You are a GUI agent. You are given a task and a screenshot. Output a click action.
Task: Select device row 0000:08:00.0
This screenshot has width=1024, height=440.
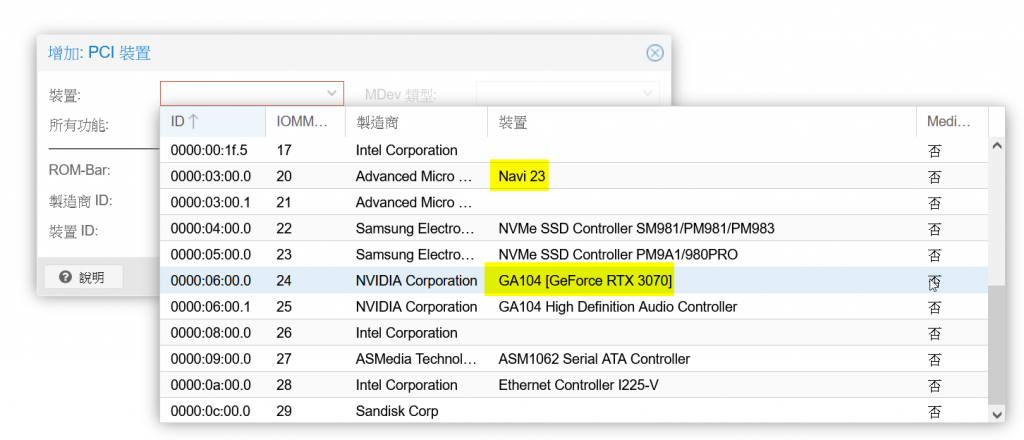[574, 333]
